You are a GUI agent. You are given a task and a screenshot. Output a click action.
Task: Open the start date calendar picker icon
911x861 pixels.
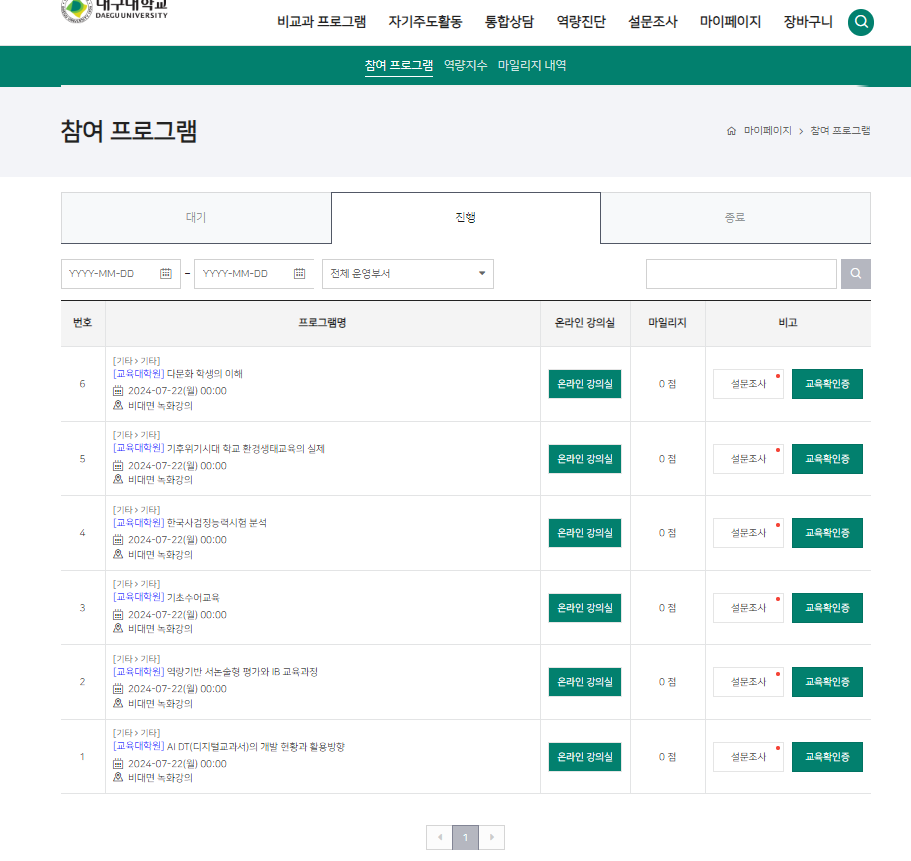pos(166,274)
